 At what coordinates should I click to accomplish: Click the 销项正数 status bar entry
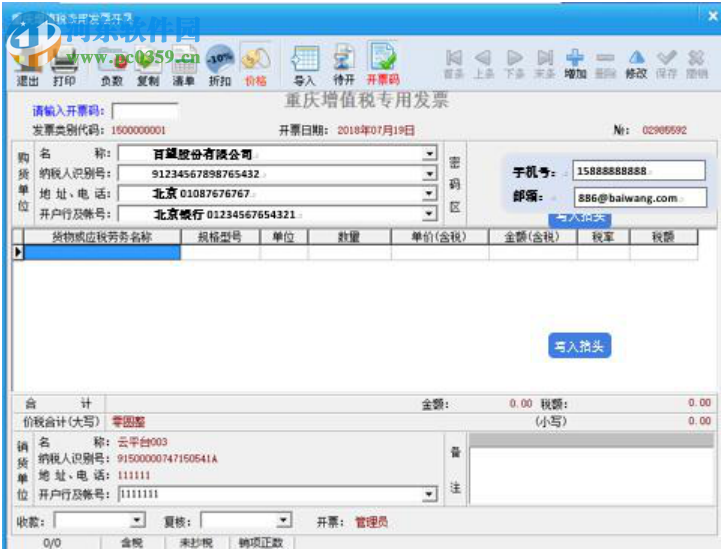[261, 542]
